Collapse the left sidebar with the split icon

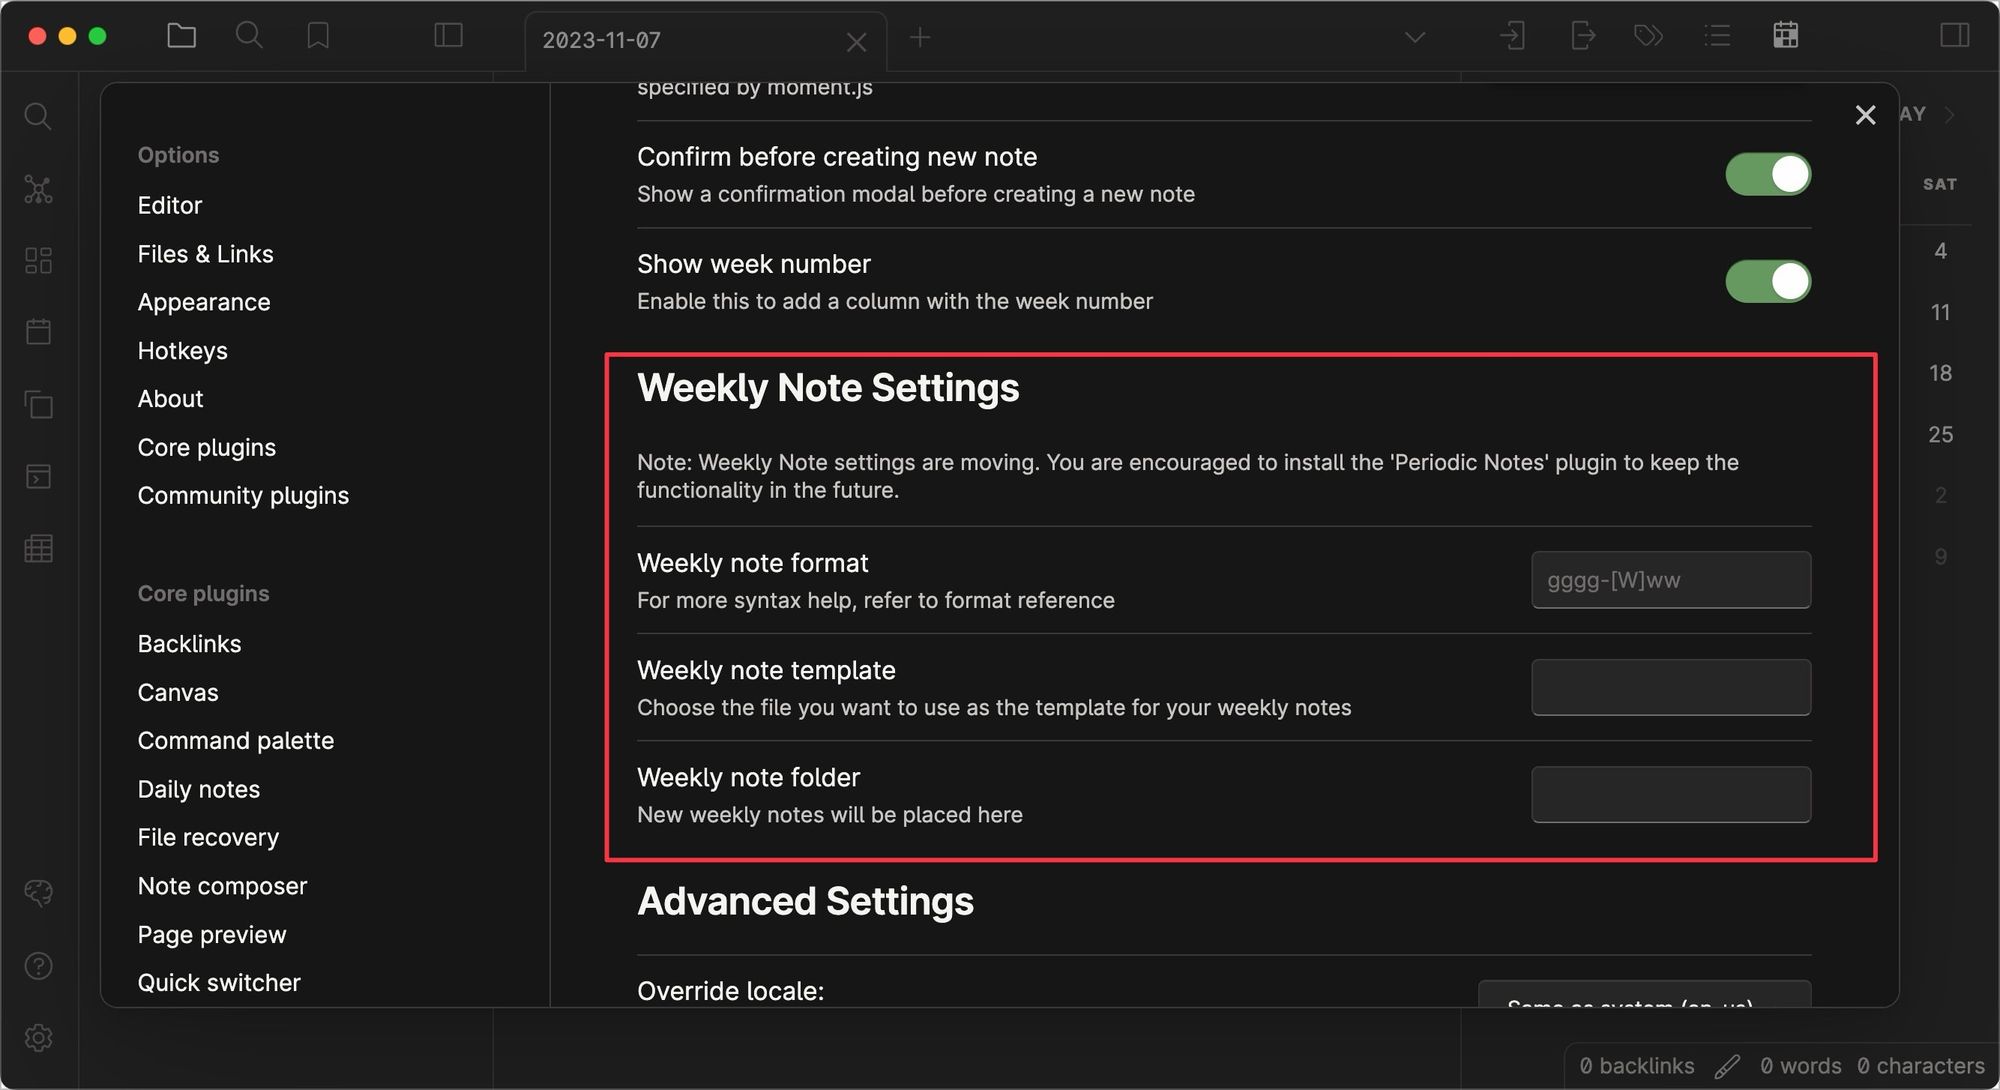point(448,36)
